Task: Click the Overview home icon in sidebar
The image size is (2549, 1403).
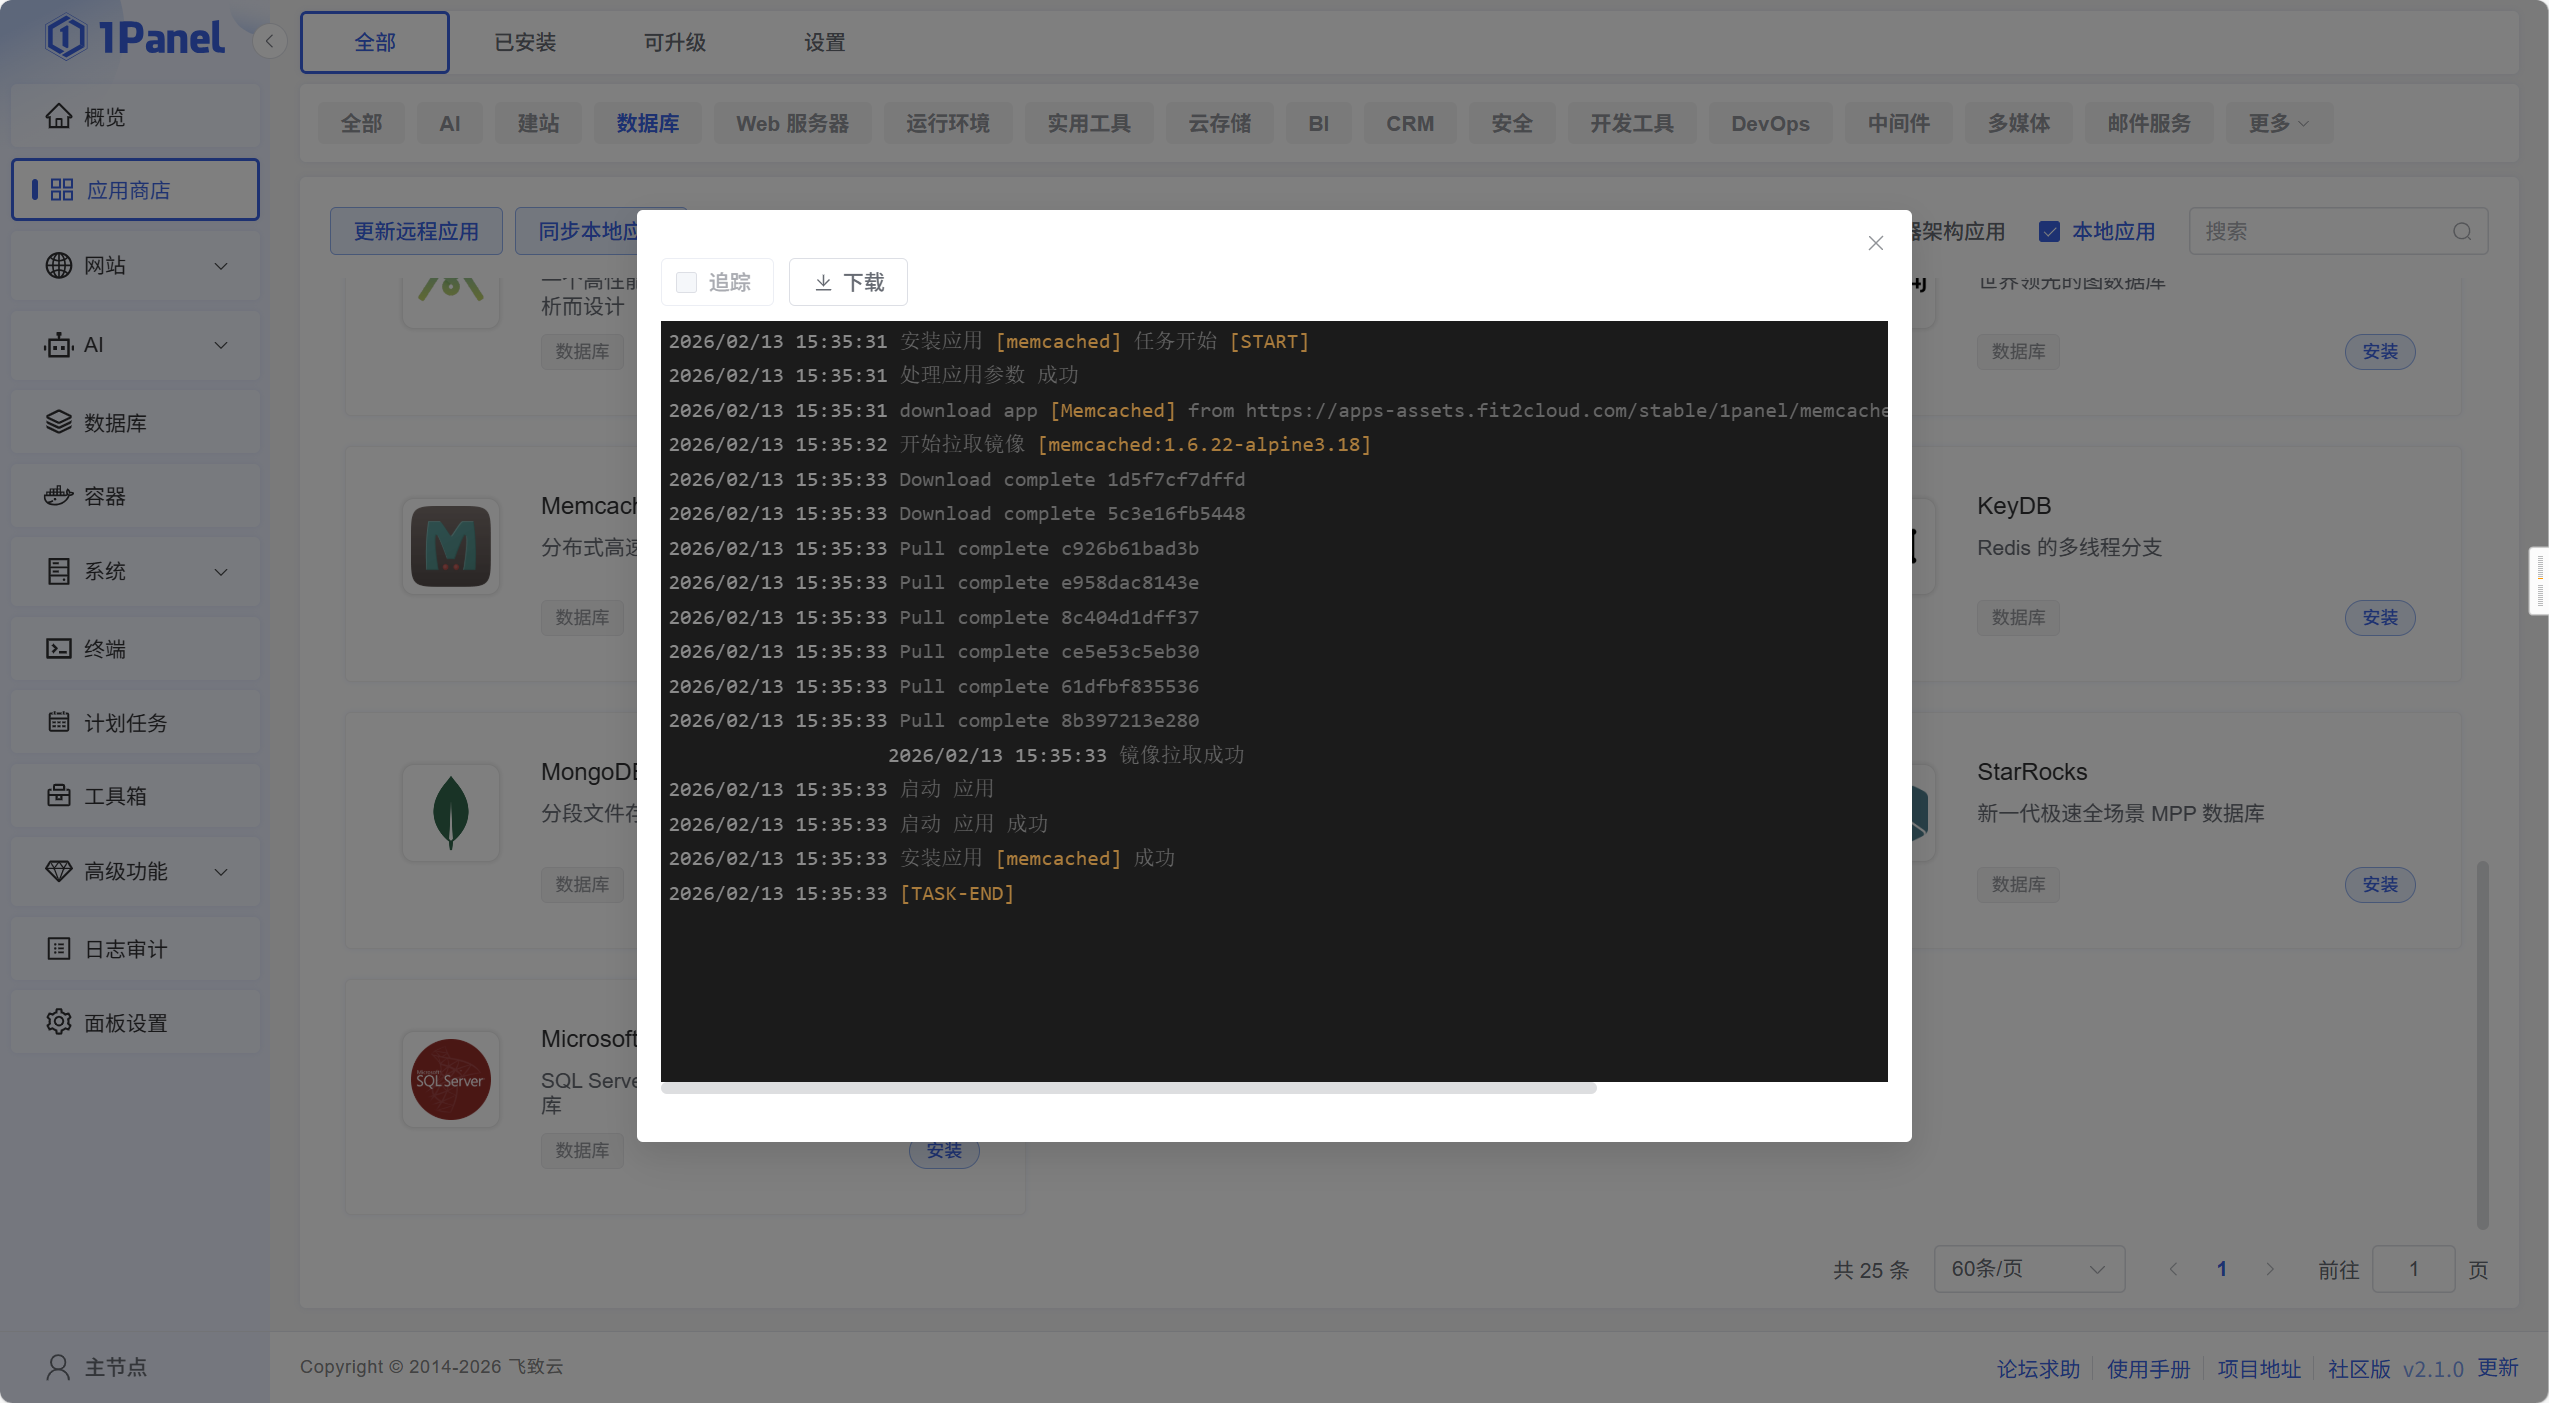Action: 59,117
